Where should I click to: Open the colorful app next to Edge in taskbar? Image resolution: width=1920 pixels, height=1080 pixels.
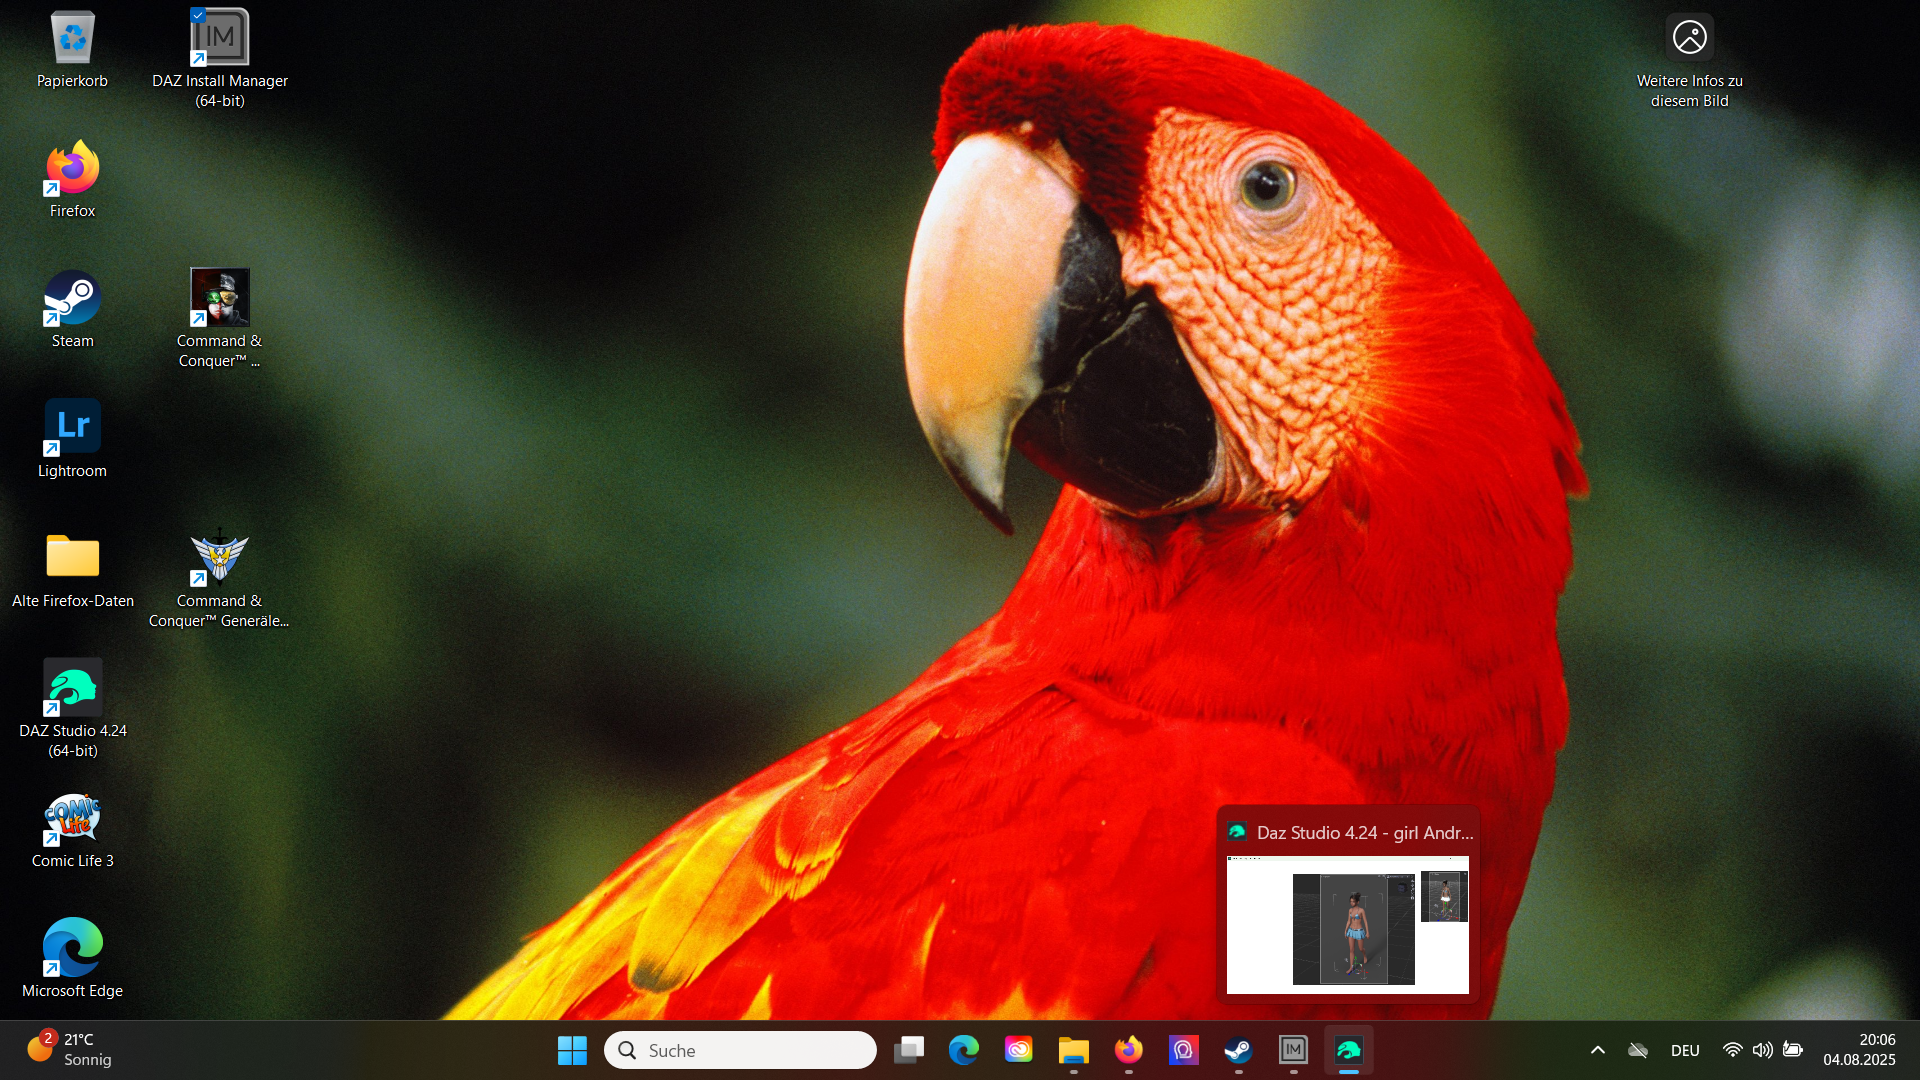click(x=1019, y=1050)
